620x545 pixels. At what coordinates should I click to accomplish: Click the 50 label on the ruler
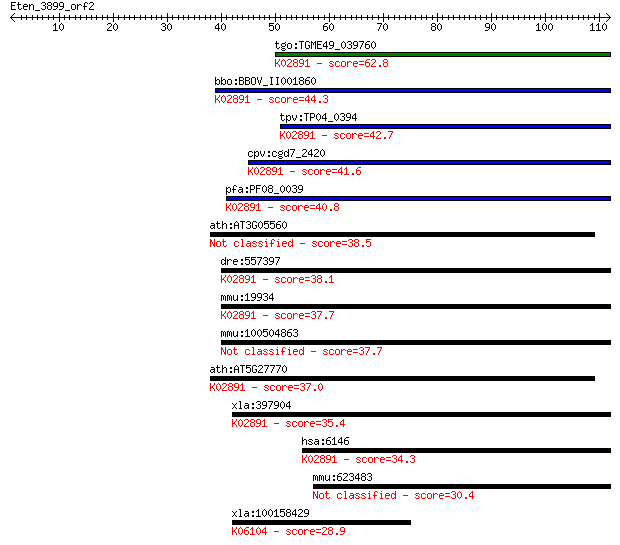274,27
